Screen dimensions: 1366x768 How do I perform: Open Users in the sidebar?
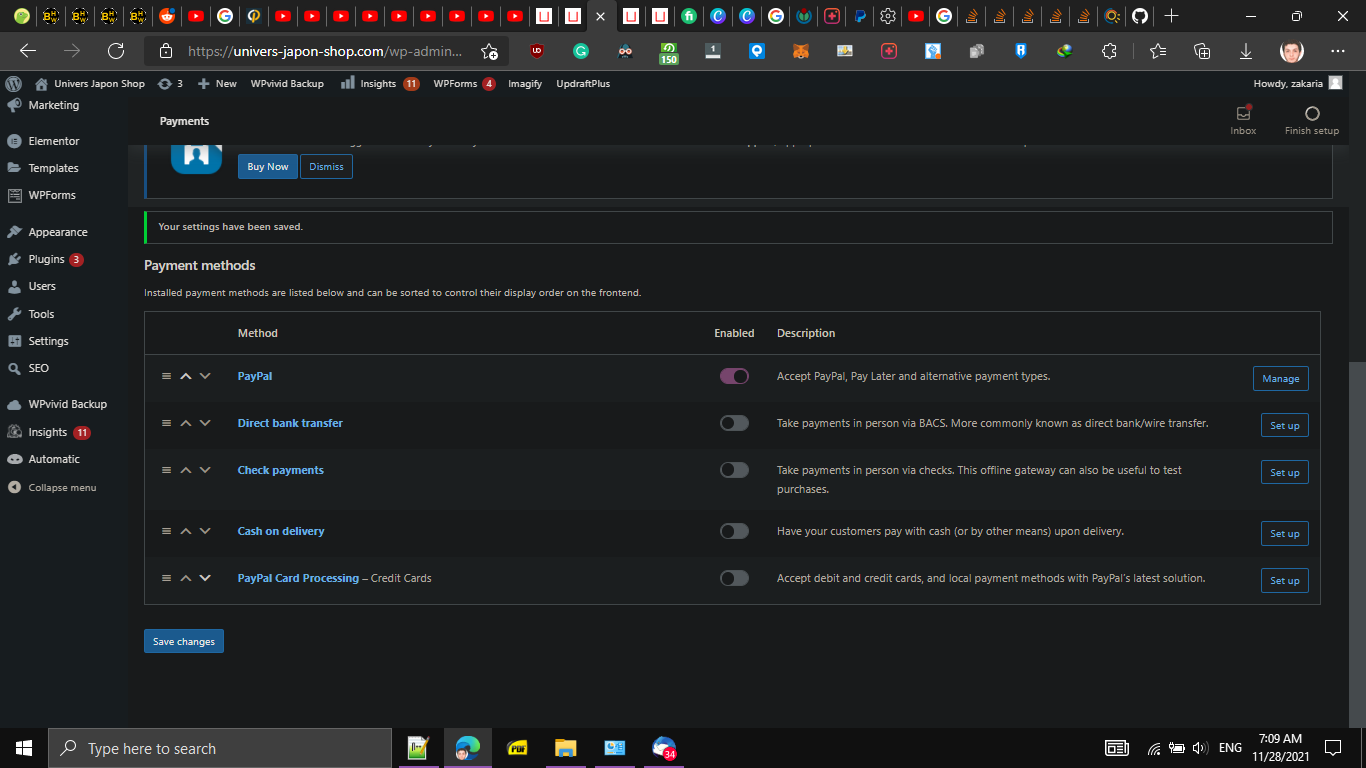[x=42, y=286]
